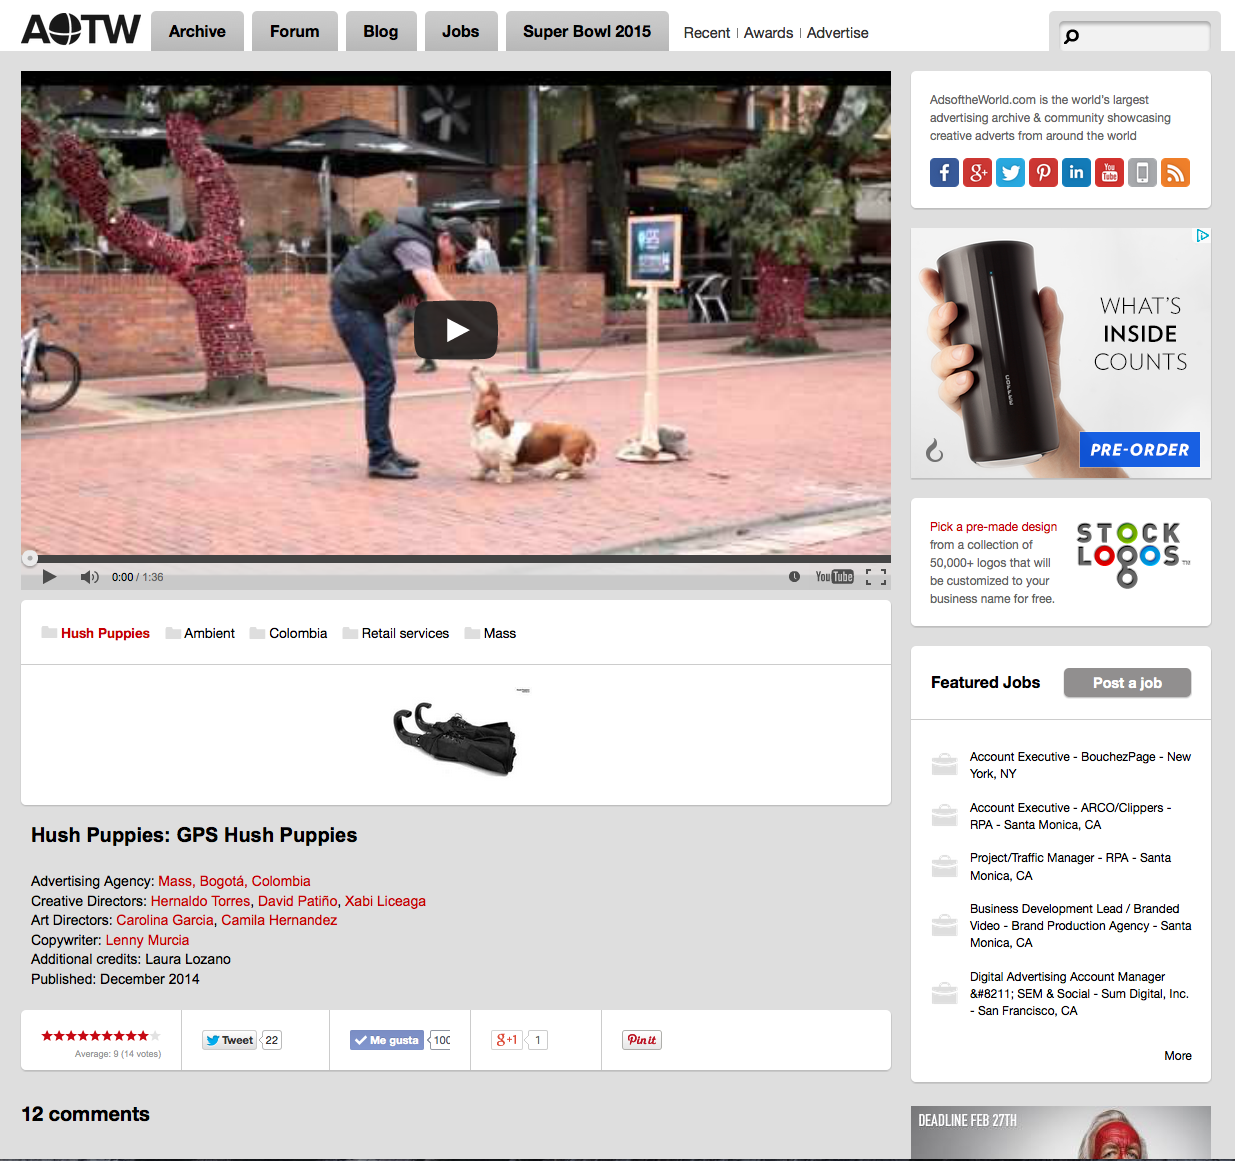The height and width of the screenshot is (1161, 1235).
Task: Click PRE-ORDER on the ad
Action: tap(1139, 450)
